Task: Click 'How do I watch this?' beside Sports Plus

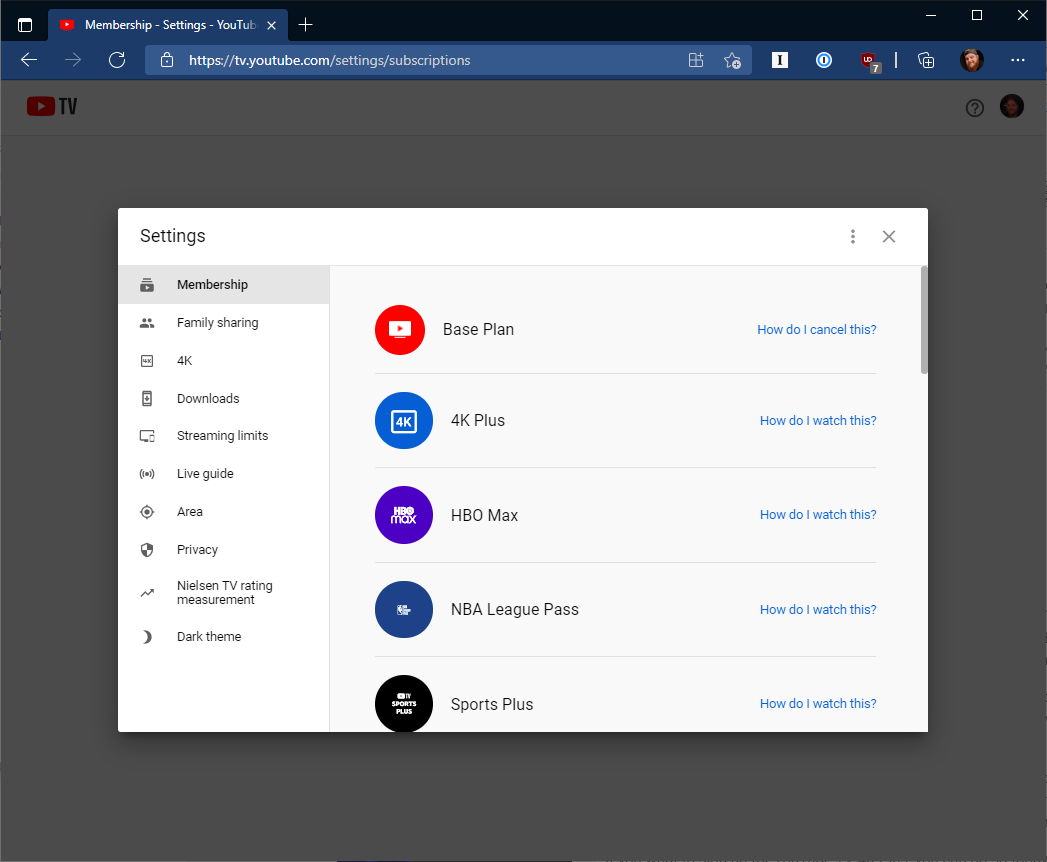Action: click(x=817, y=703)
